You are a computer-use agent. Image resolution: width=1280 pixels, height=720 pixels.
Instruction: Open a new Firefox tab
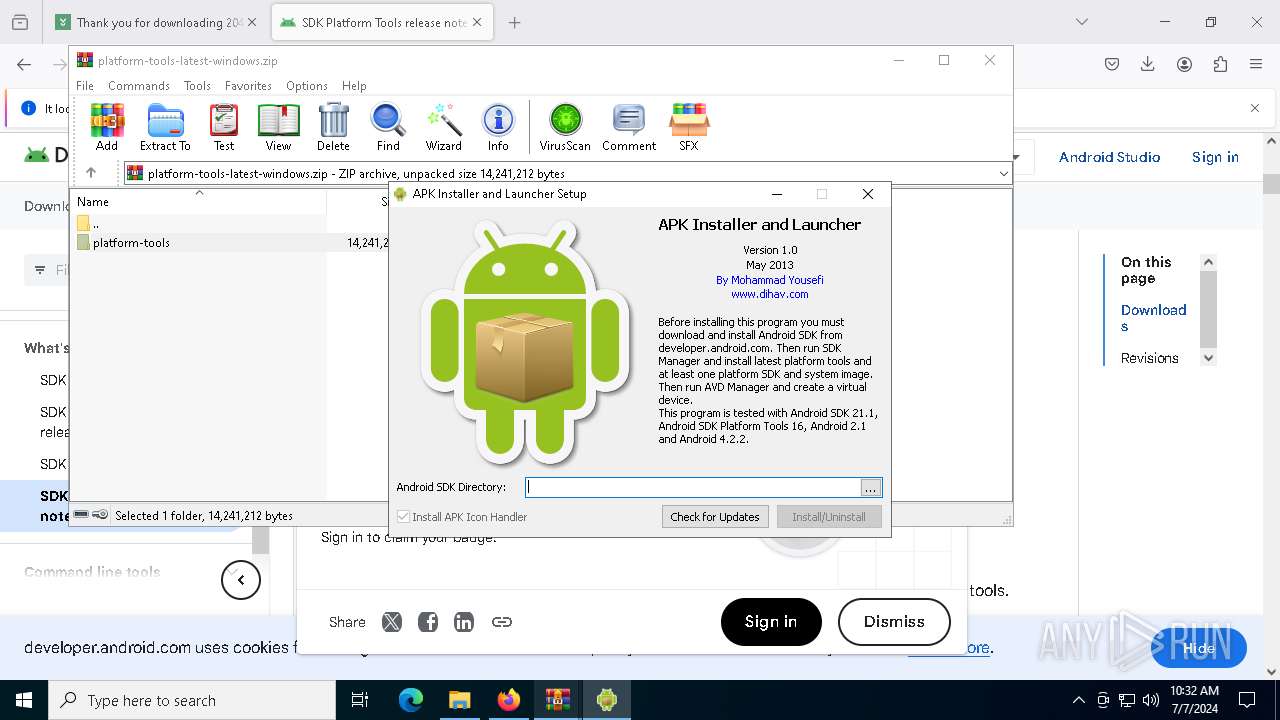(514, 22)
